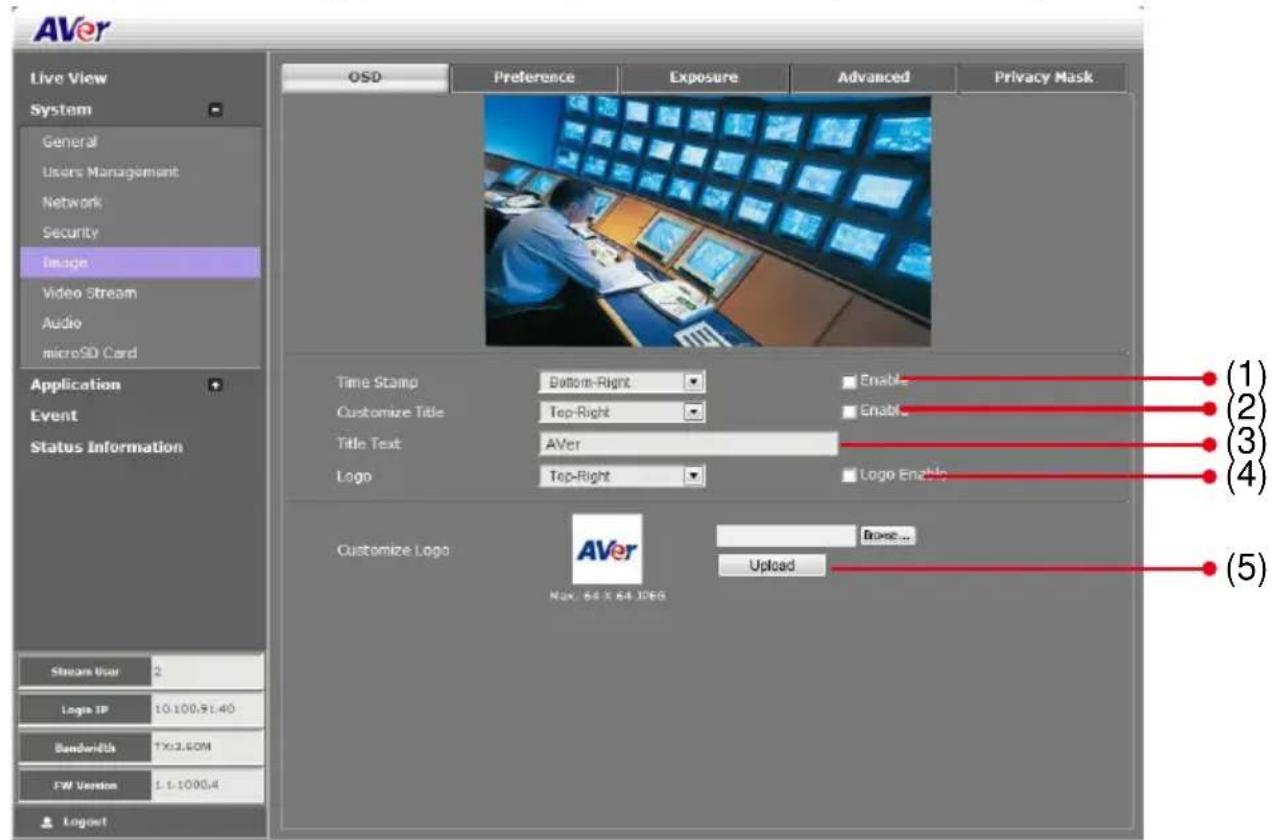This screenshot has width=1276, height=840.
Task: Switch to the Exposure tab
Action: pyautogui.click(x=704, y=78)
